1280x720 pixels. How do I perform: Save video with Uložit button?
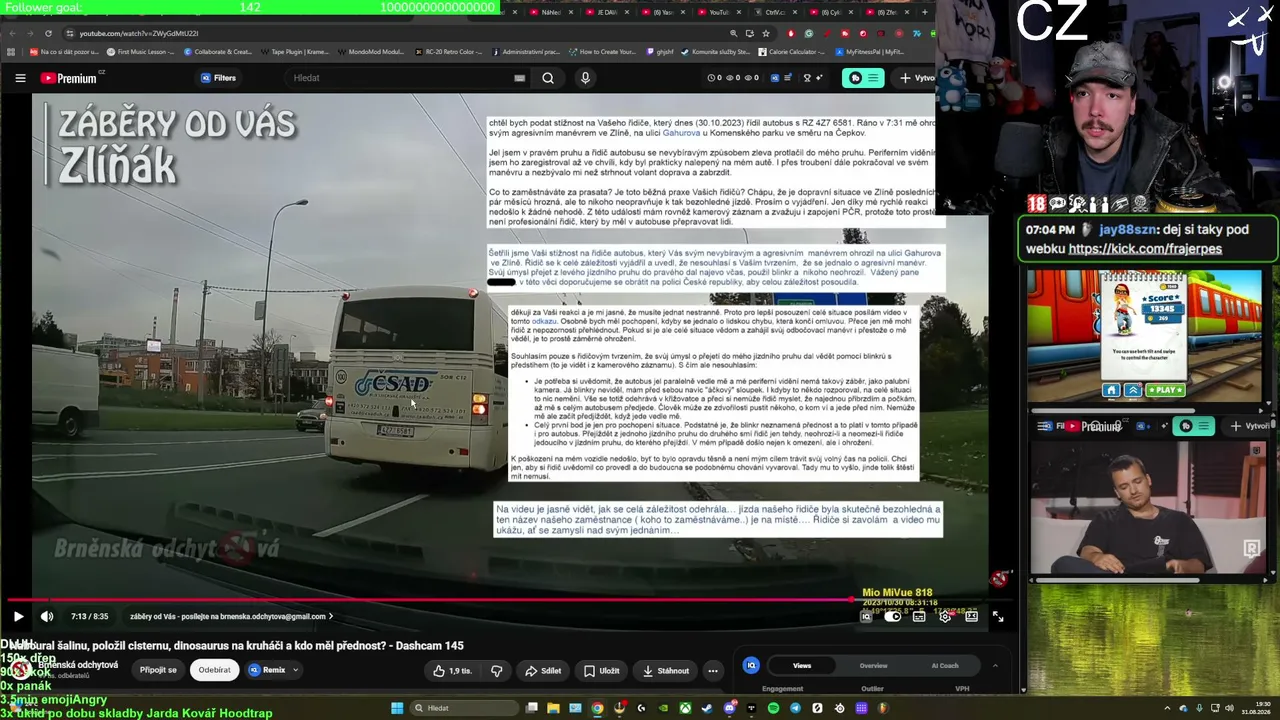[602, 671]
